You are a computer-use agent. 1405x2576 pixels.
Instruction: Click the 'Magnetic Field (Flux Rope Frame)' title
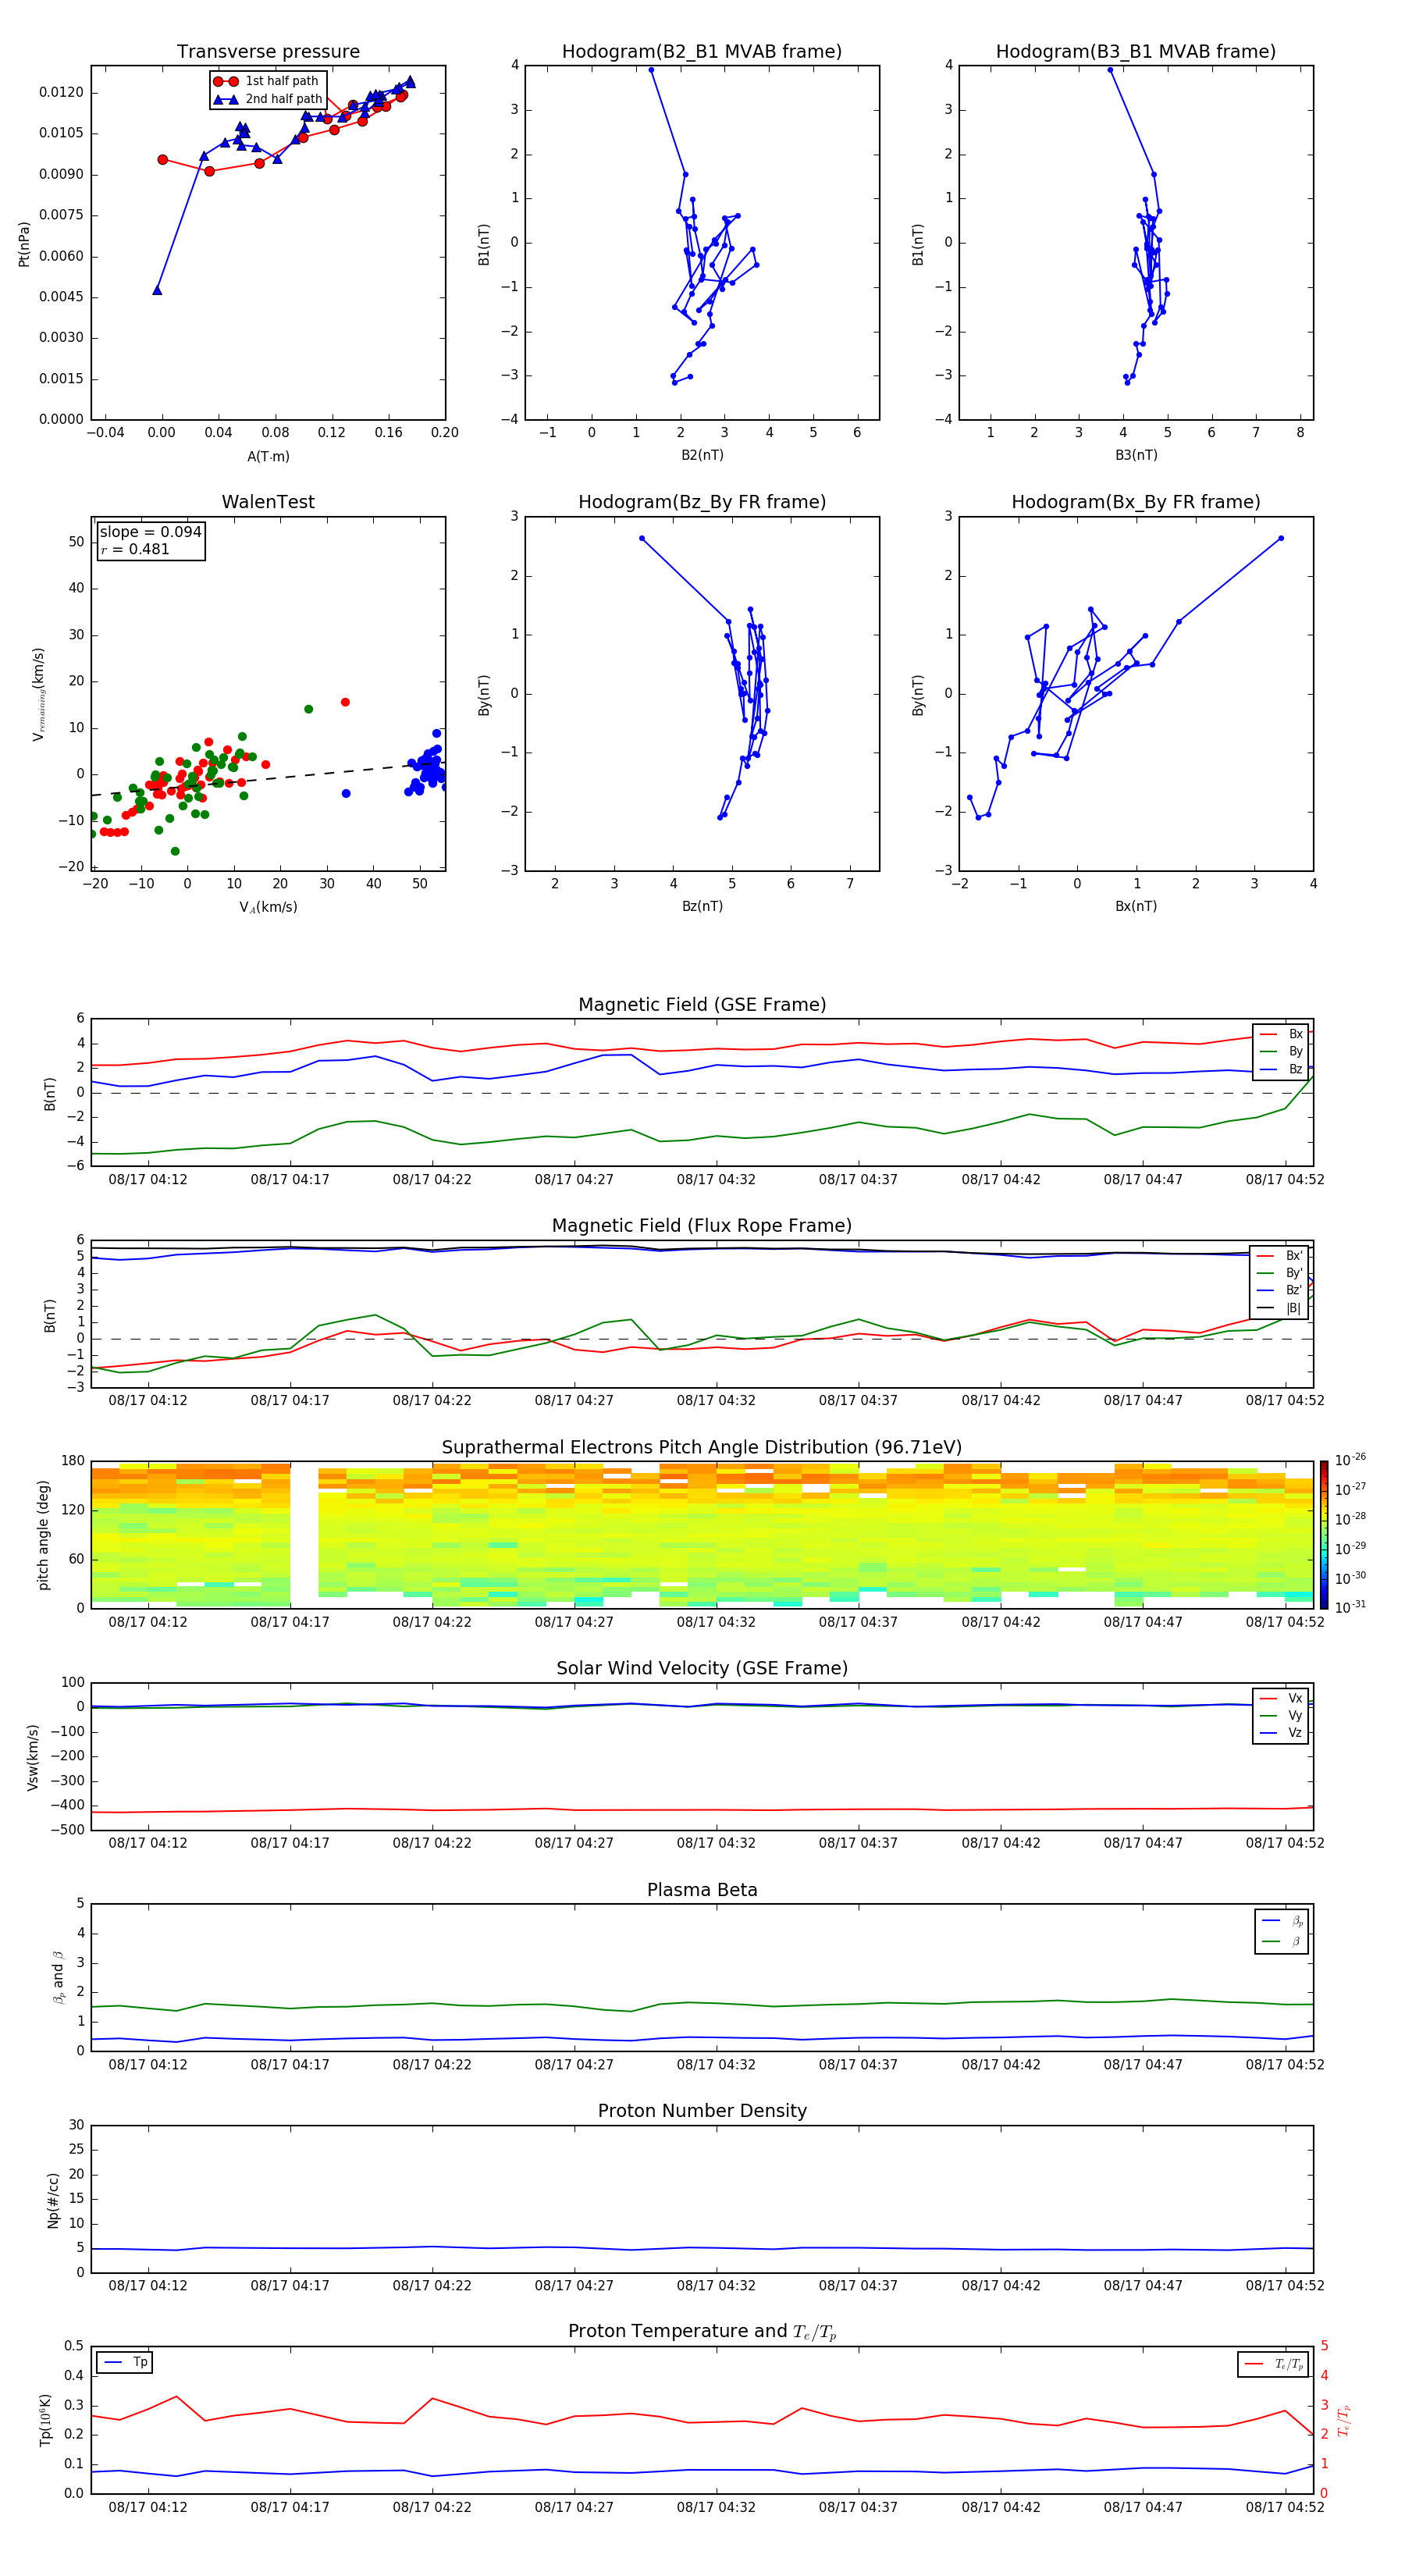point(702,1226)
